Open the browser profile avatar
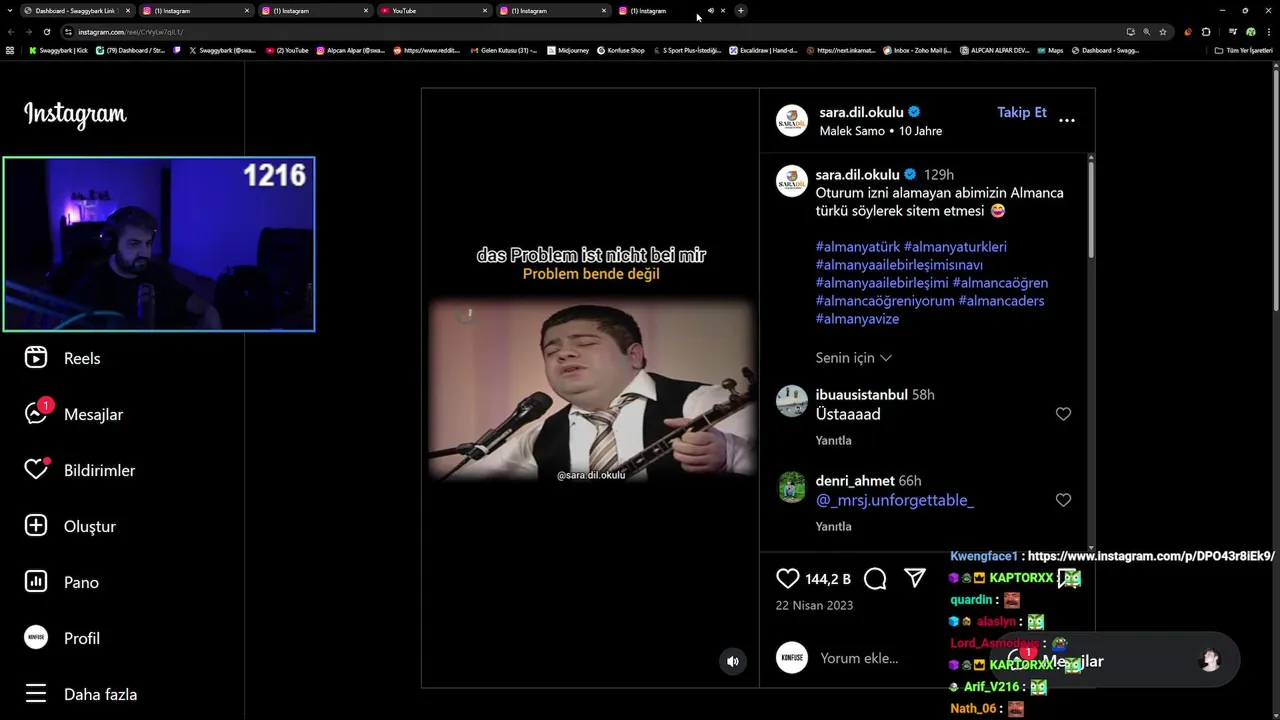 pyautogui.click(x=1251, y=32)
